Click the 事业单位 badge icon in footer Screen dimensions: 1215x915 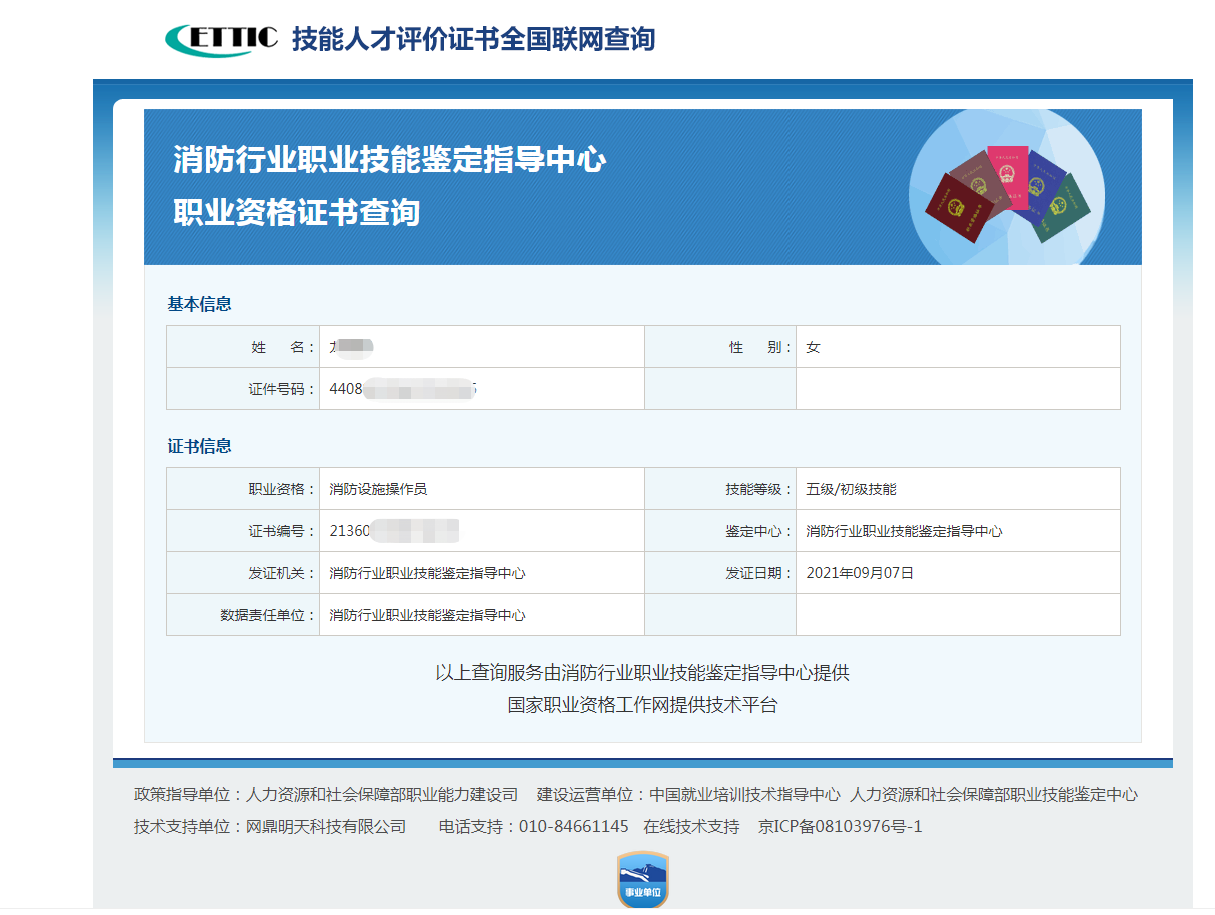point(643,881)
